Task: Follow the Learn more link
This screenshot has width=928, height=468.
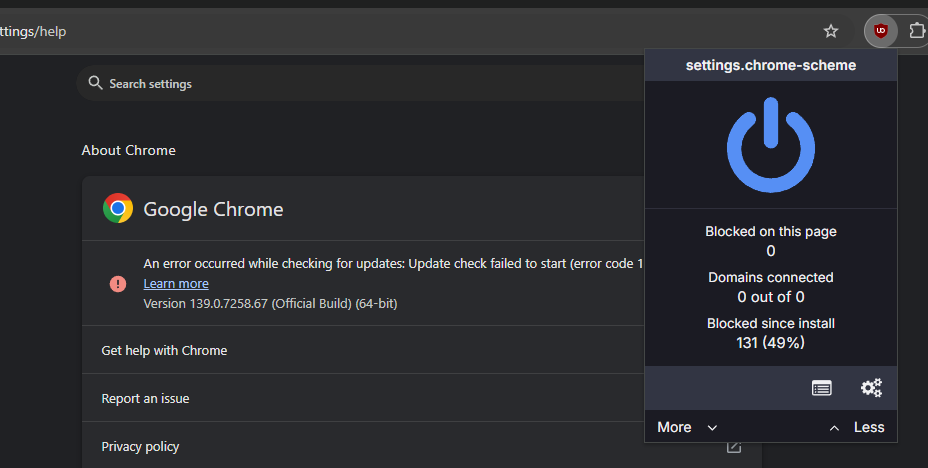Action: click(176, 284)
